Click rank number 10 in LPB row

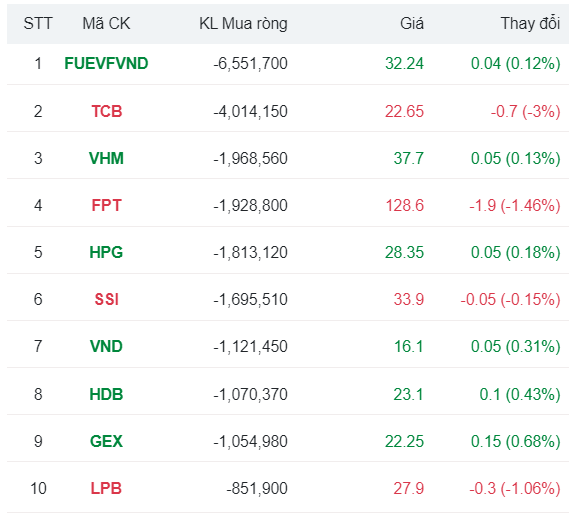coord(38,488)
